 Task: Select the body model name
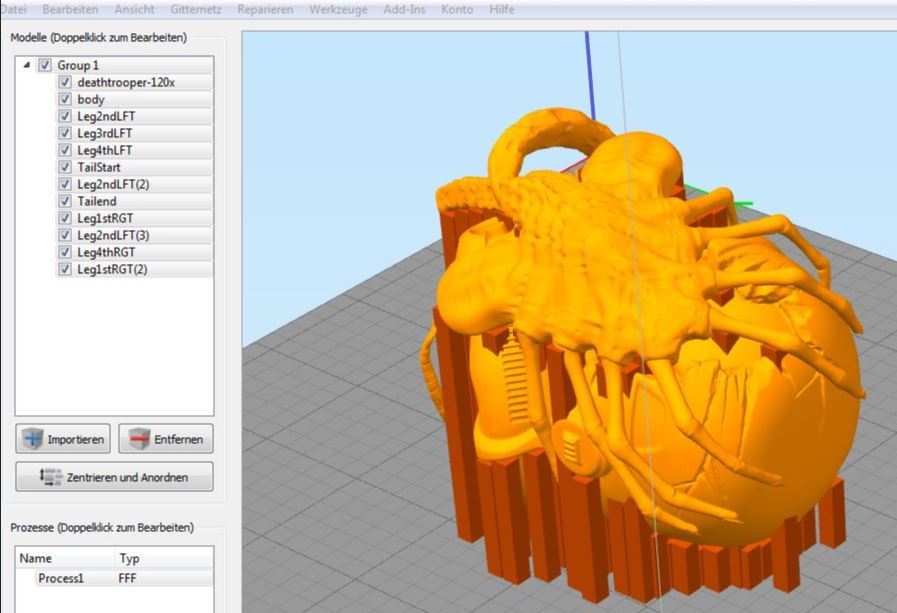point(91,99)
